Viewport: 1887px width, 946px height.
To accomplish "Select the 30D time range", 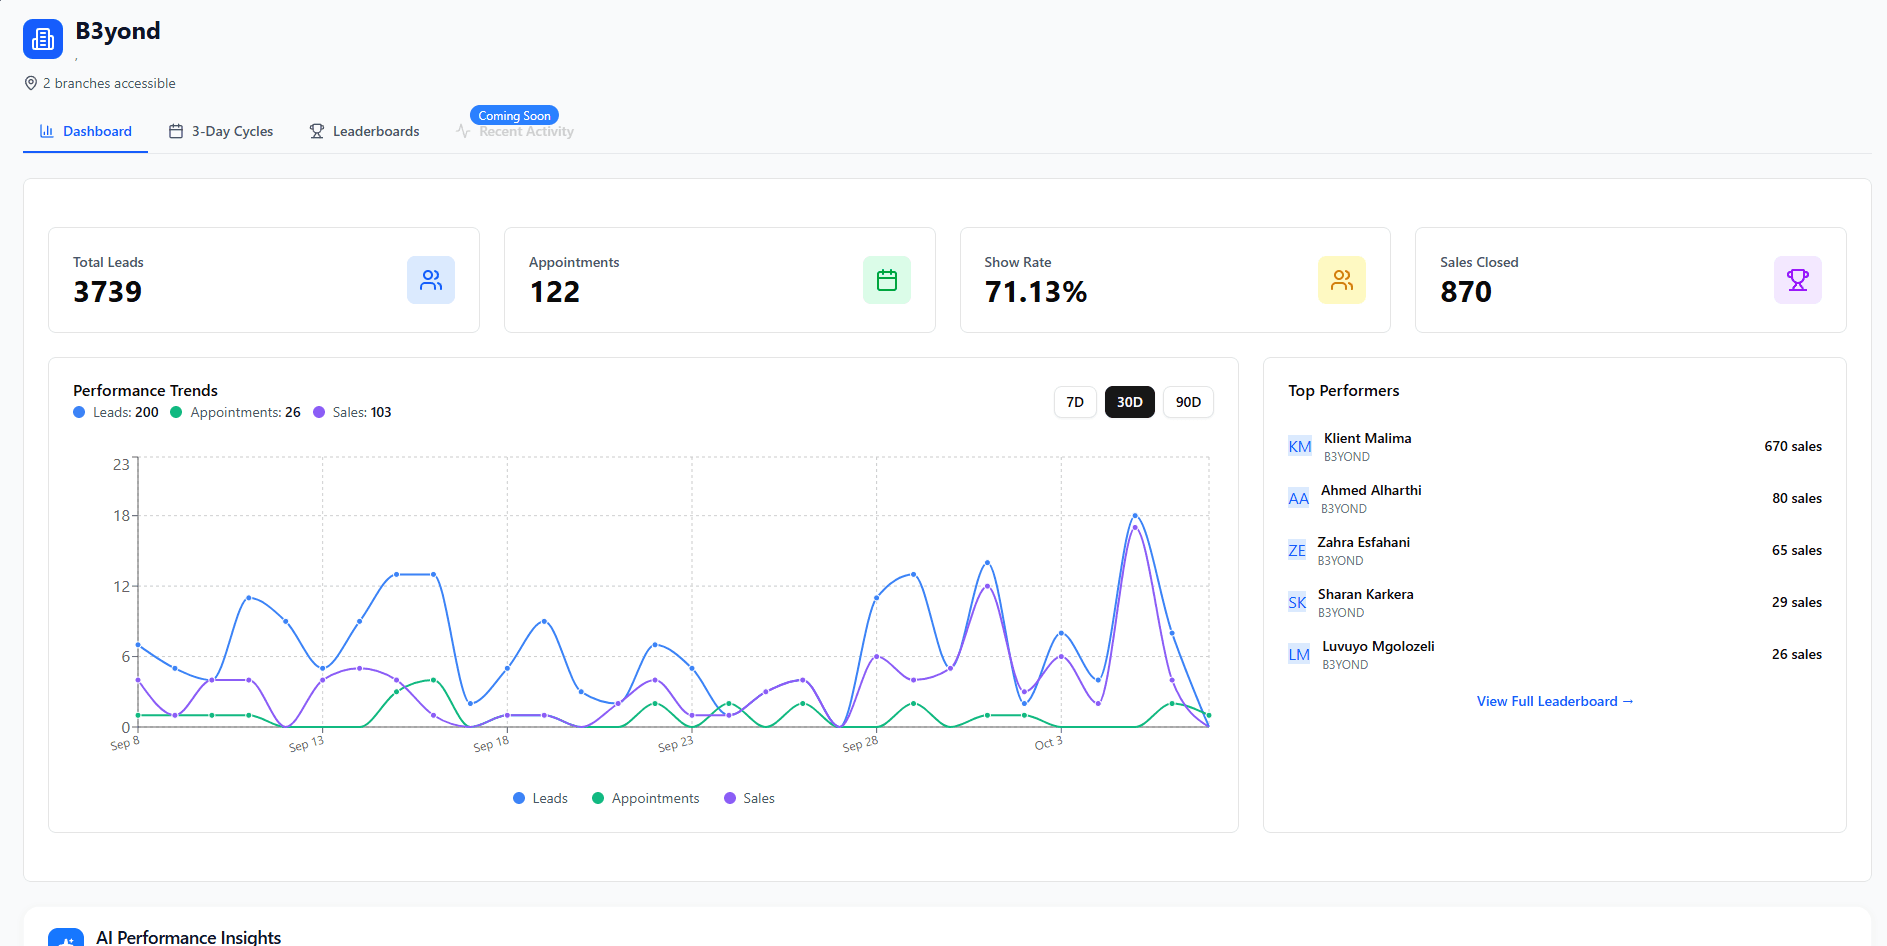I will pos(1130,402).
